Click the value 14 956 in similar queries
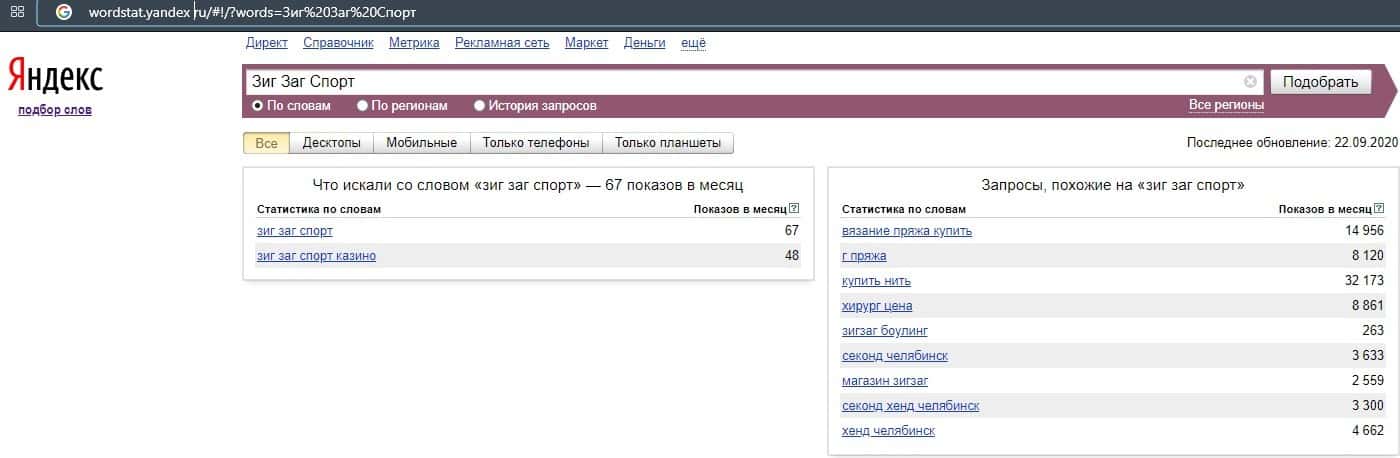Viewport: 1400px width, 458px height. (1364, 231)
